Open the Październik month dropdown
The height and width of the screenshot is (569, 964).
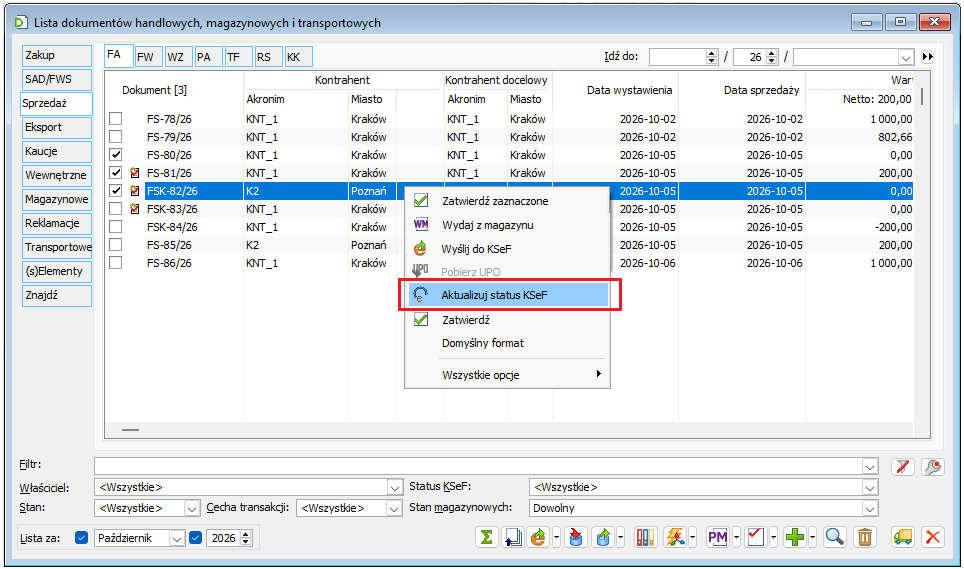click(x=177, y=538)
